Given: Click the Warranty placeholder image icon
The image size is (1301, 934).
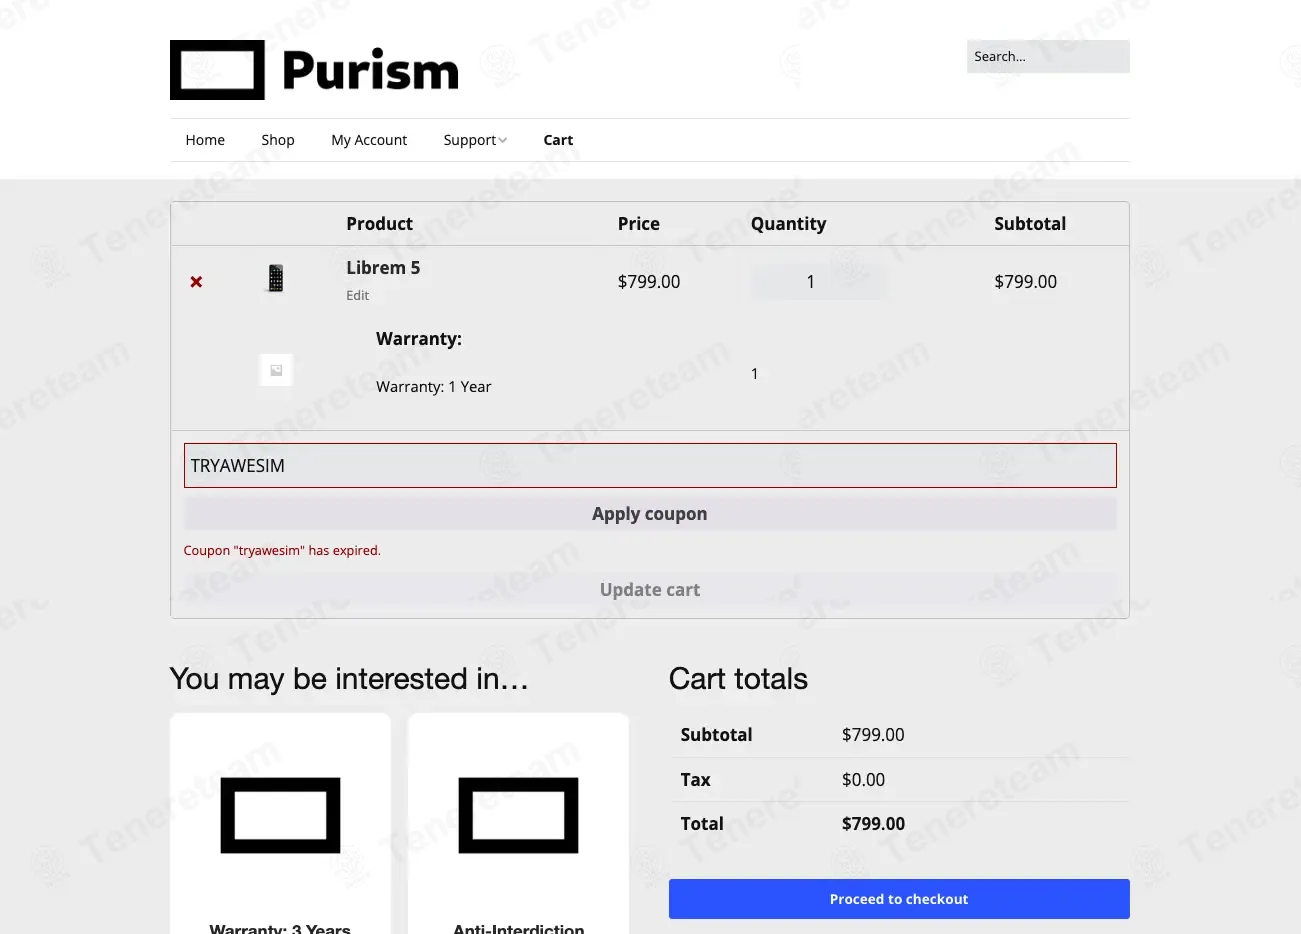Looking at the screenshot, I should (276, 370).
